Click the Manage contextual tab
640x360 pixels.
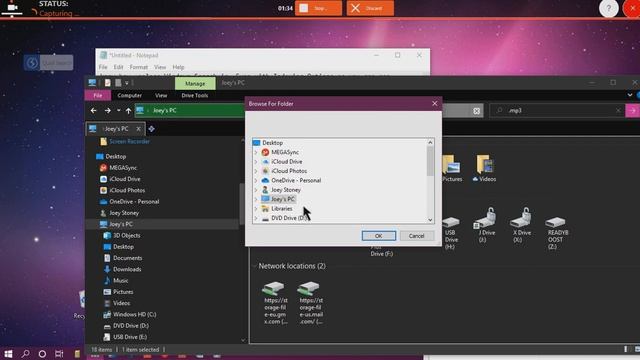click(x=195, y=83)
